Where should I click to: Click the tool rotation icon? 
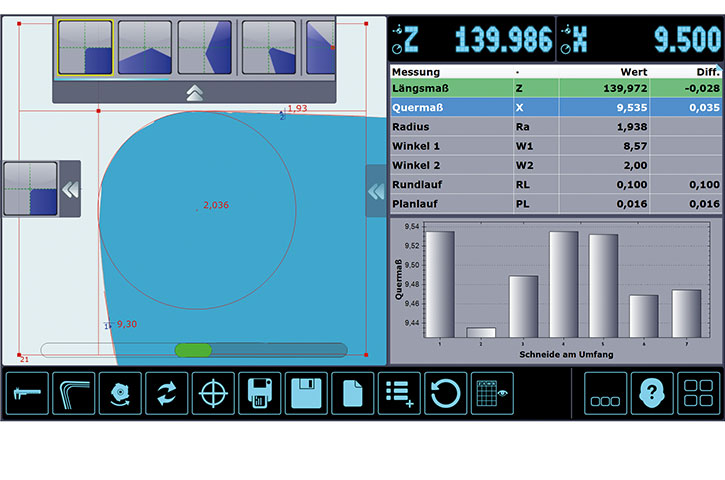coord(120,394)
